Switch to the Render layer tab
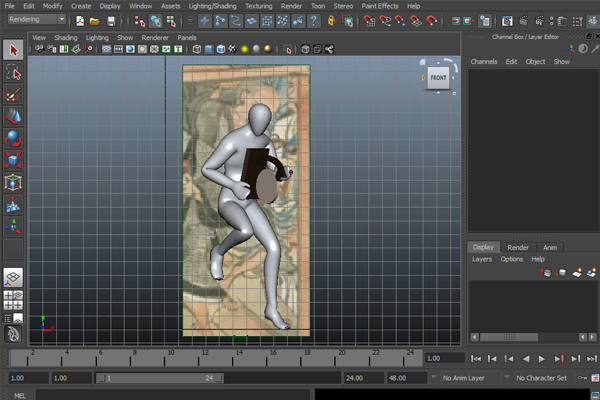This screenshot has height=400, width=600. point(518,247)
